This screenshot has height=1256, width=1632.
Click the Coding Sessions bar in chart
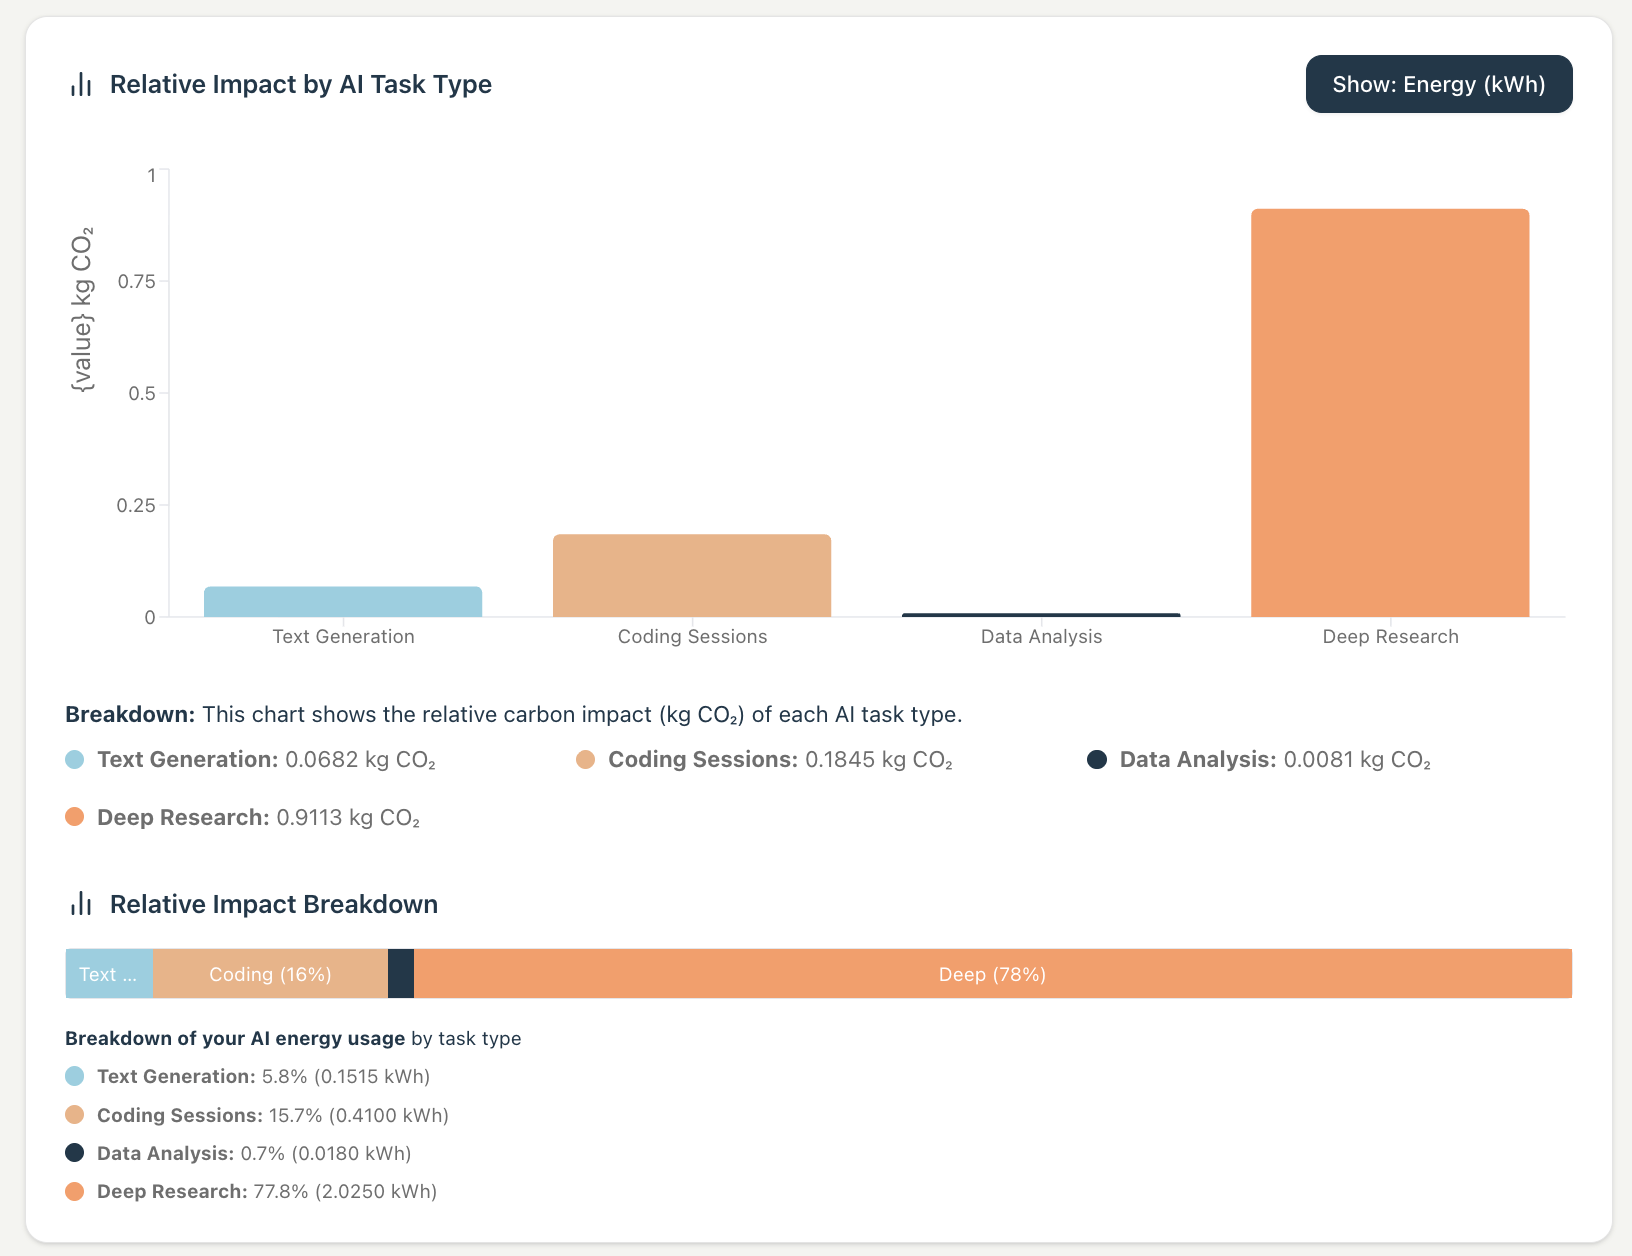(692, 576)
